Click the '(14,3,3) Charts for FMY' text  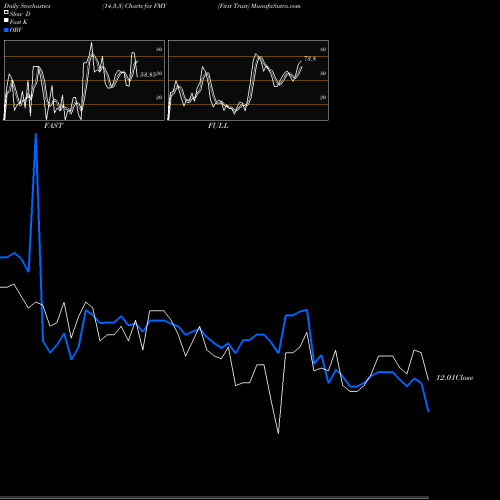pos(134,6)
